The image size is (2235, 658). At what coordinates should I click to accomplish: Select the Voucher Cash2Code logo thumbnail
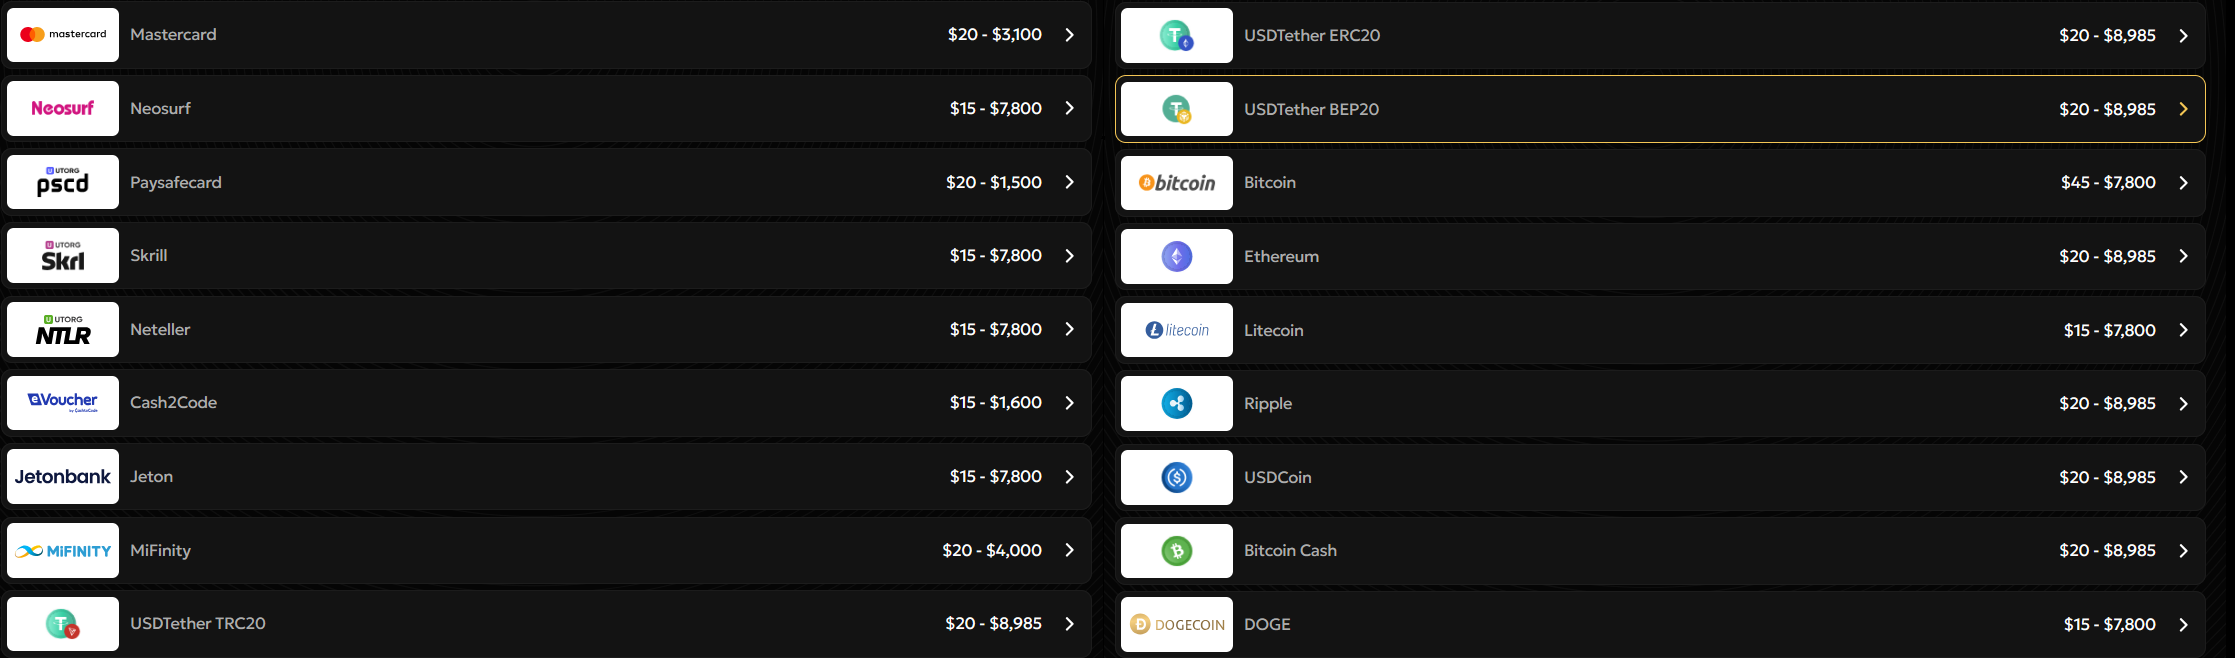[x=63, y=403]
